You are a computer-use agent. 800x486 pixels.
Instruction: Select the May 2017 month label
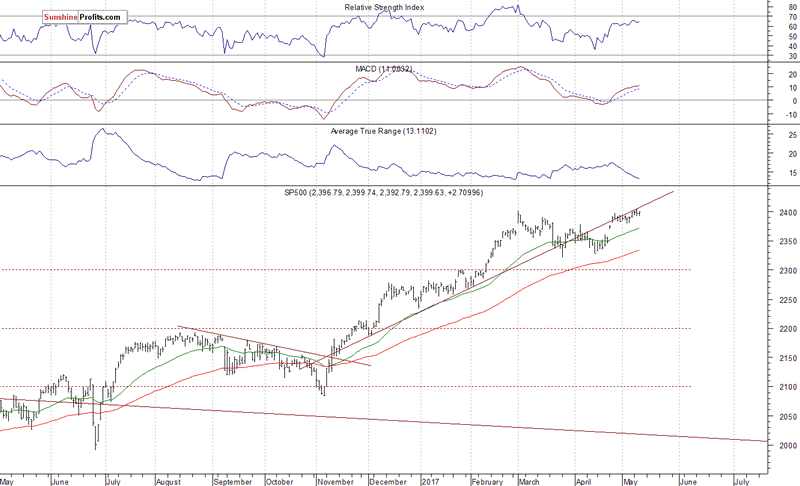(x=631, y=481)
